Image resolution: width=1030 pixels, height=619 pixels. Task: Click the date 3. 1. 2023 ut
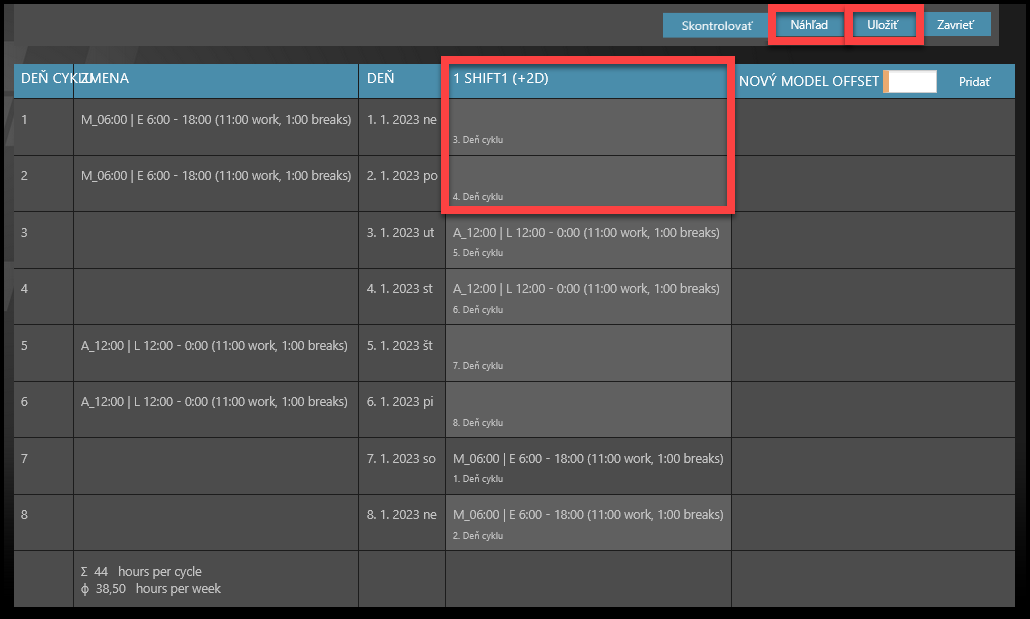[400, 233]
